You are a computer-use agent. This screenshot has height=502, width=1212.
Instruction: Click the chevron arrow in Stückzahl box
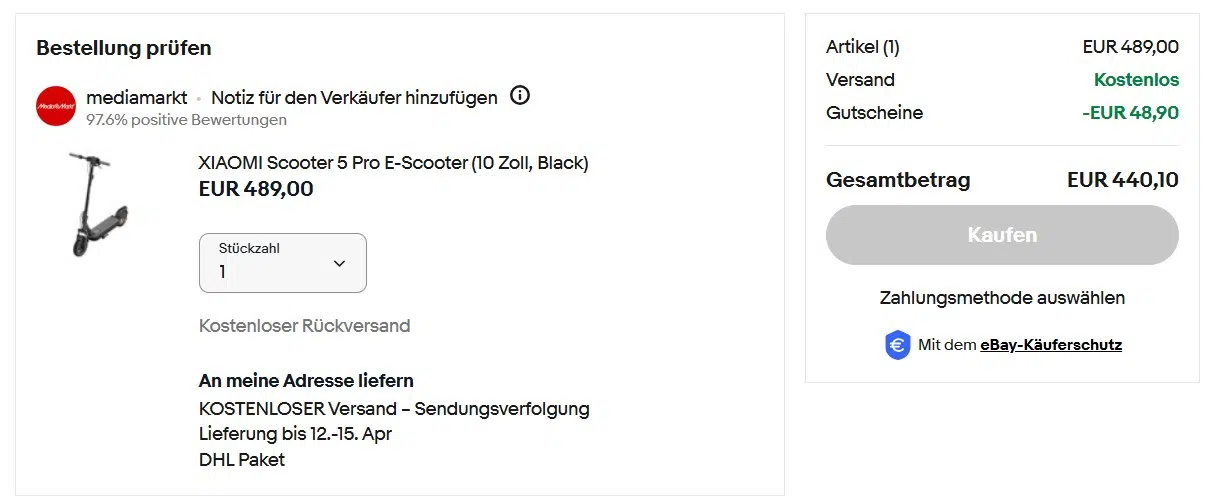tap(339, 263)
